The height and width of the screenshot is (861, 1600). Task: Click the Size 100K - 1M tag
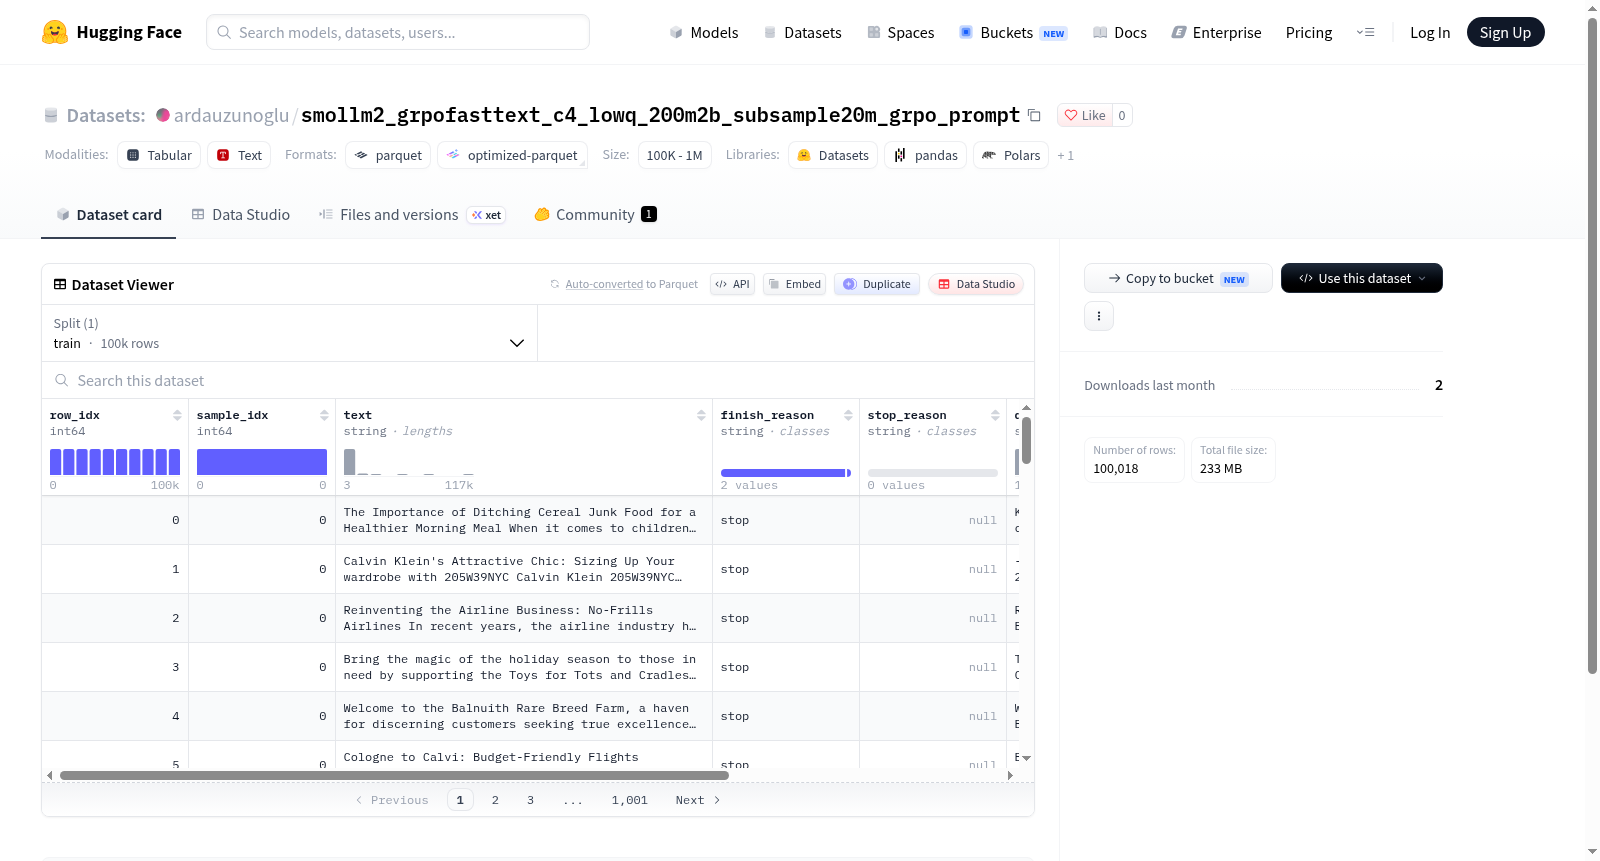click(675, 155)
